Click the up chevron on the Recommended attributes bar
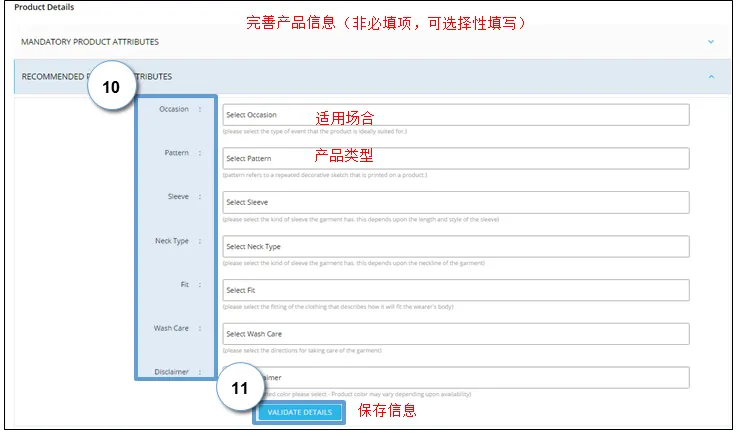Screen dimensions: 740x433 711,76
